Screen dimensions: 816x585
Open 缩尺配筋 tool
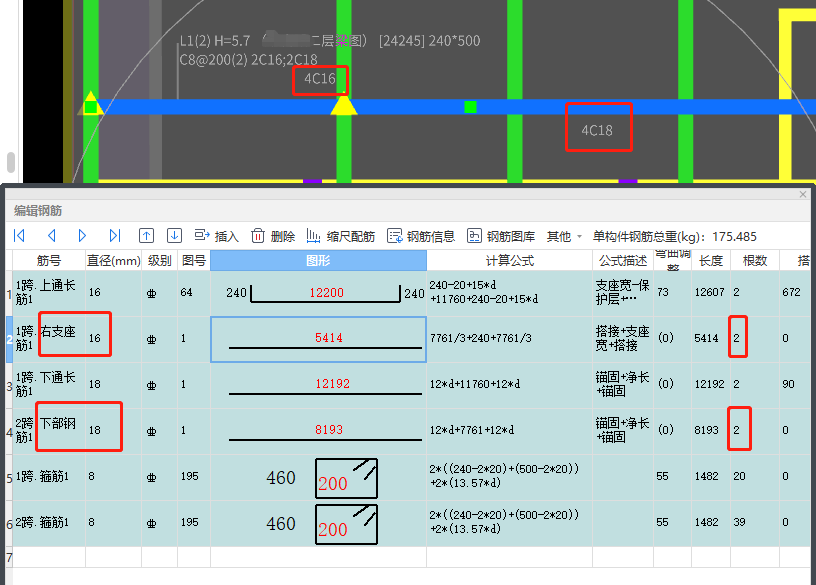click(341, 236)
